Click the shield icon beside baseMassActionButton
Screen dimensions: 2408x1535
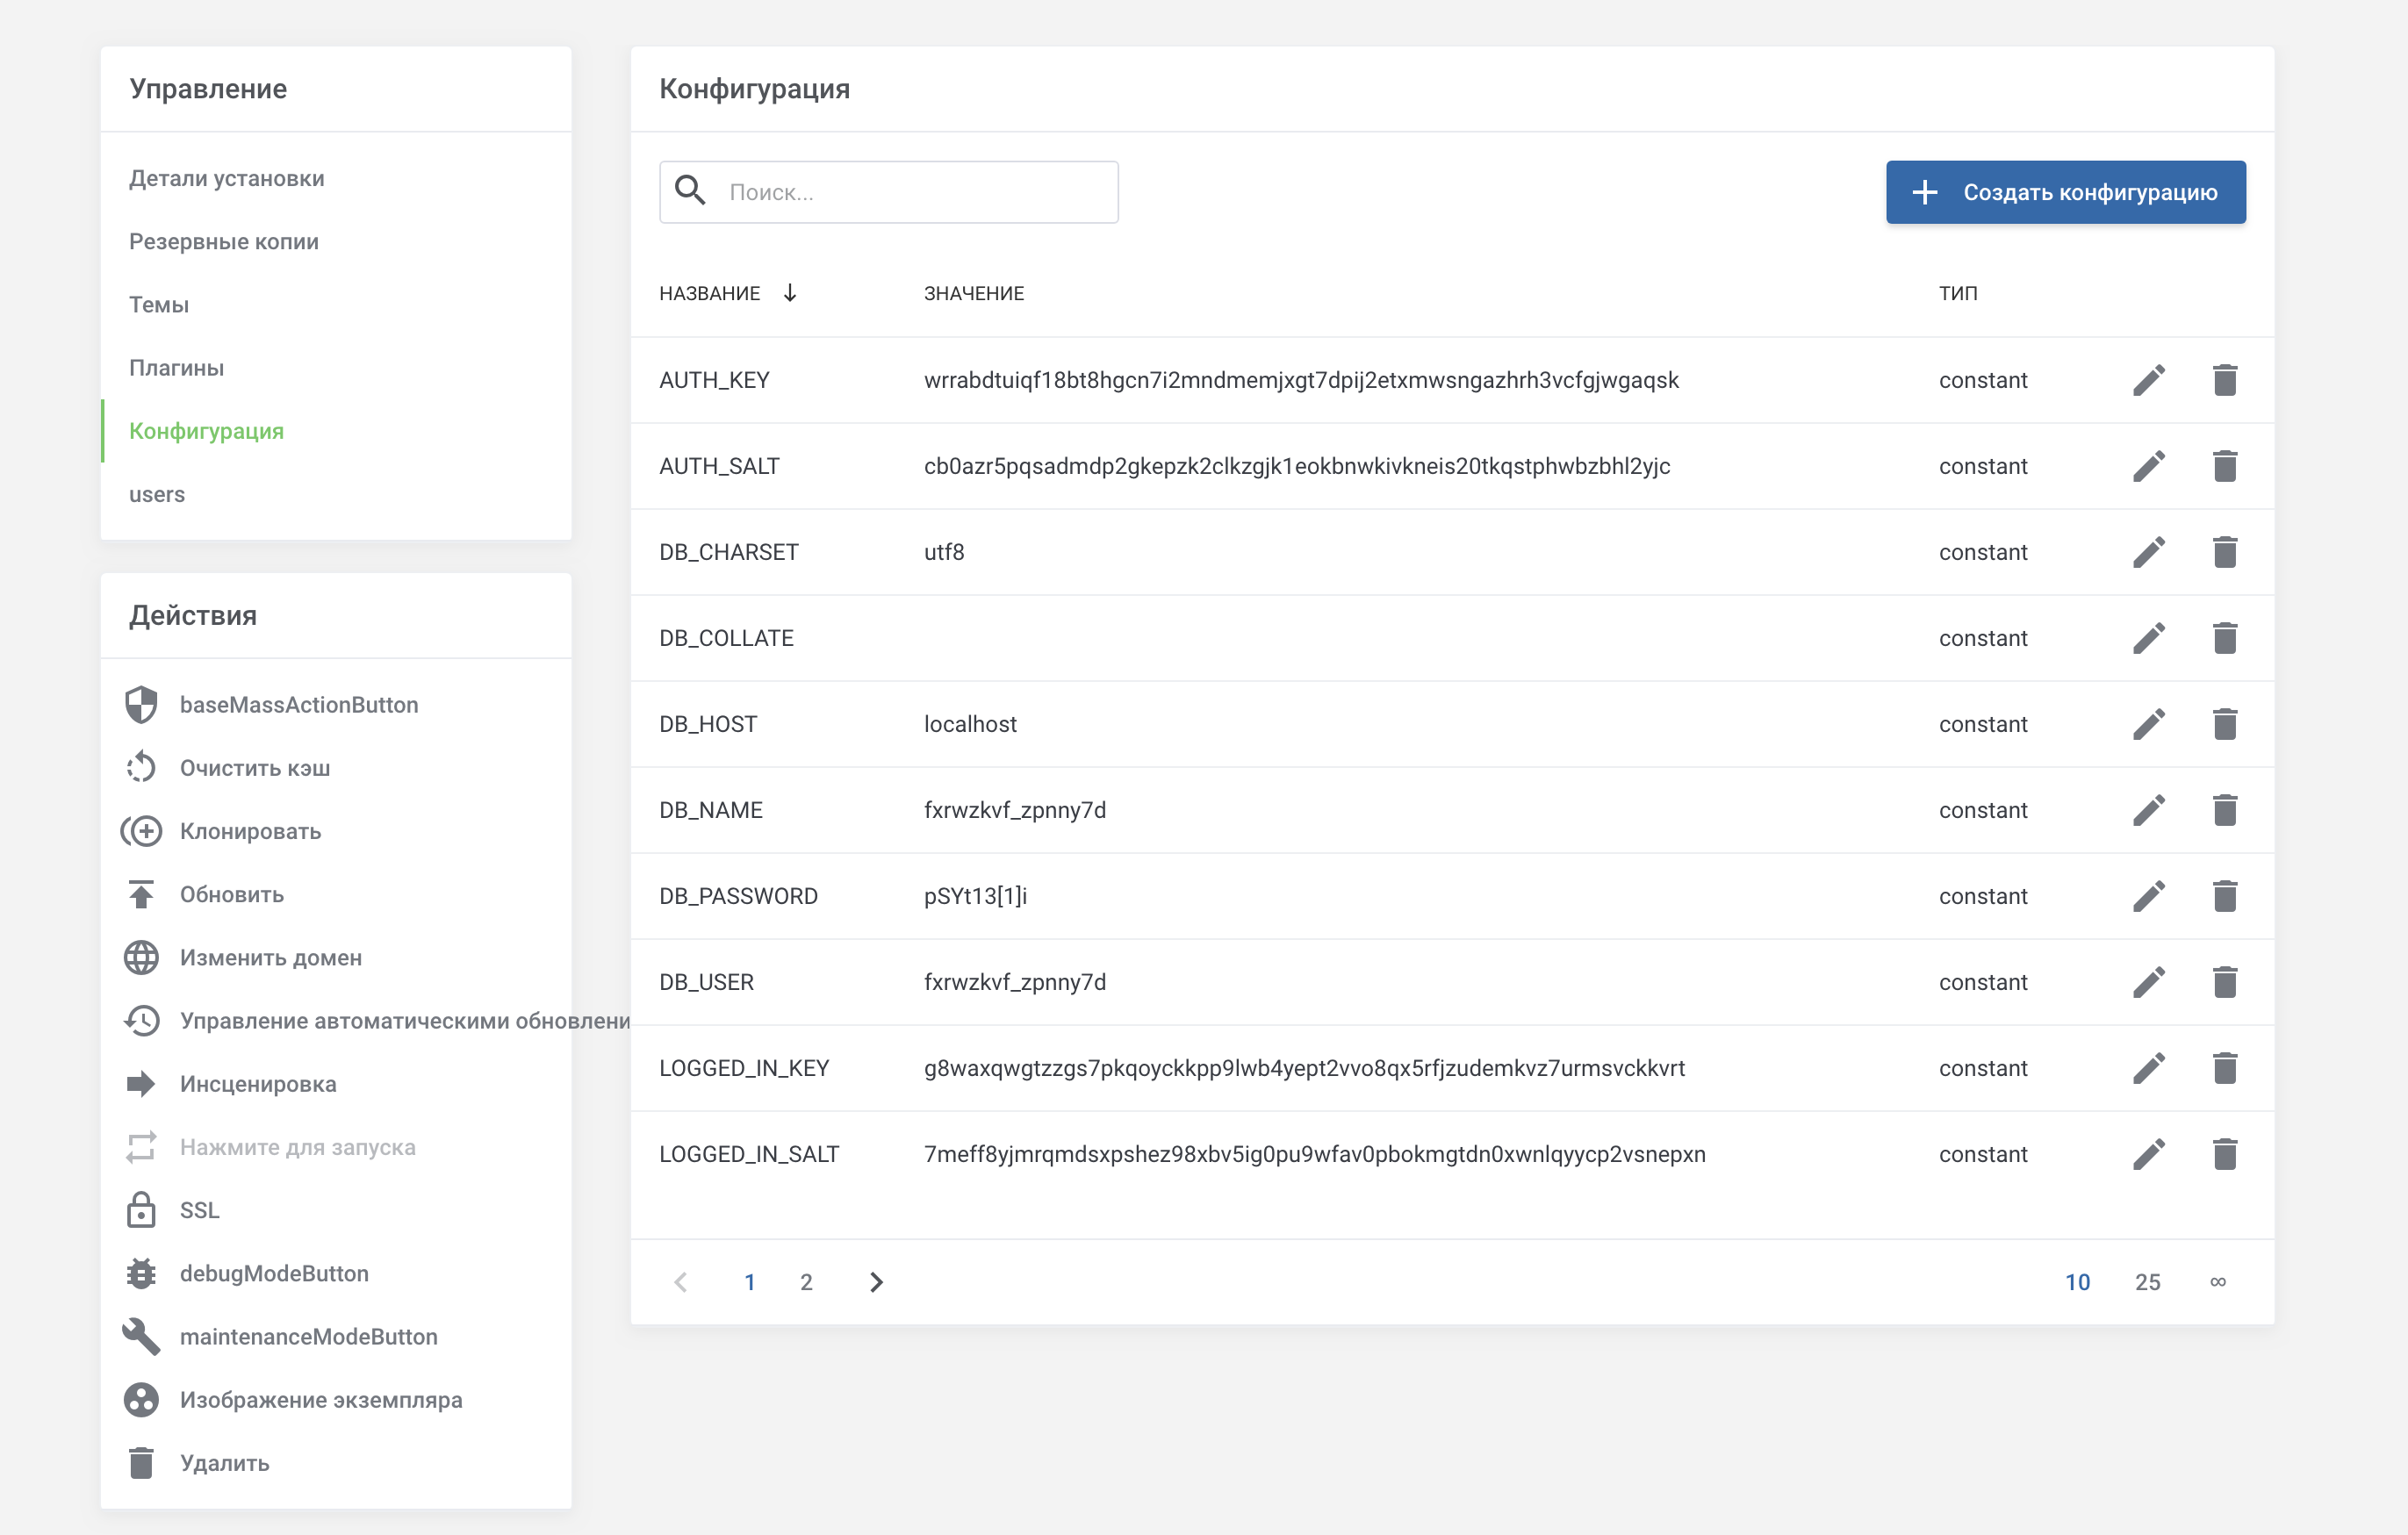pos(141,705)
